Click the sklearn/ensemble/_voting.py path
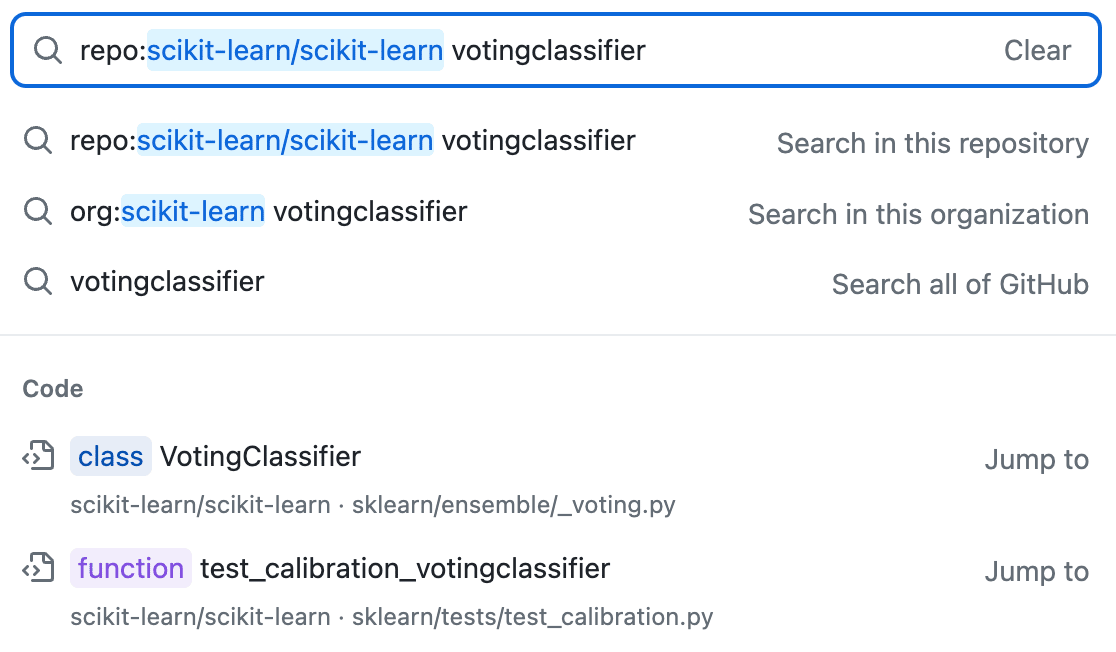 coord(513,505)
